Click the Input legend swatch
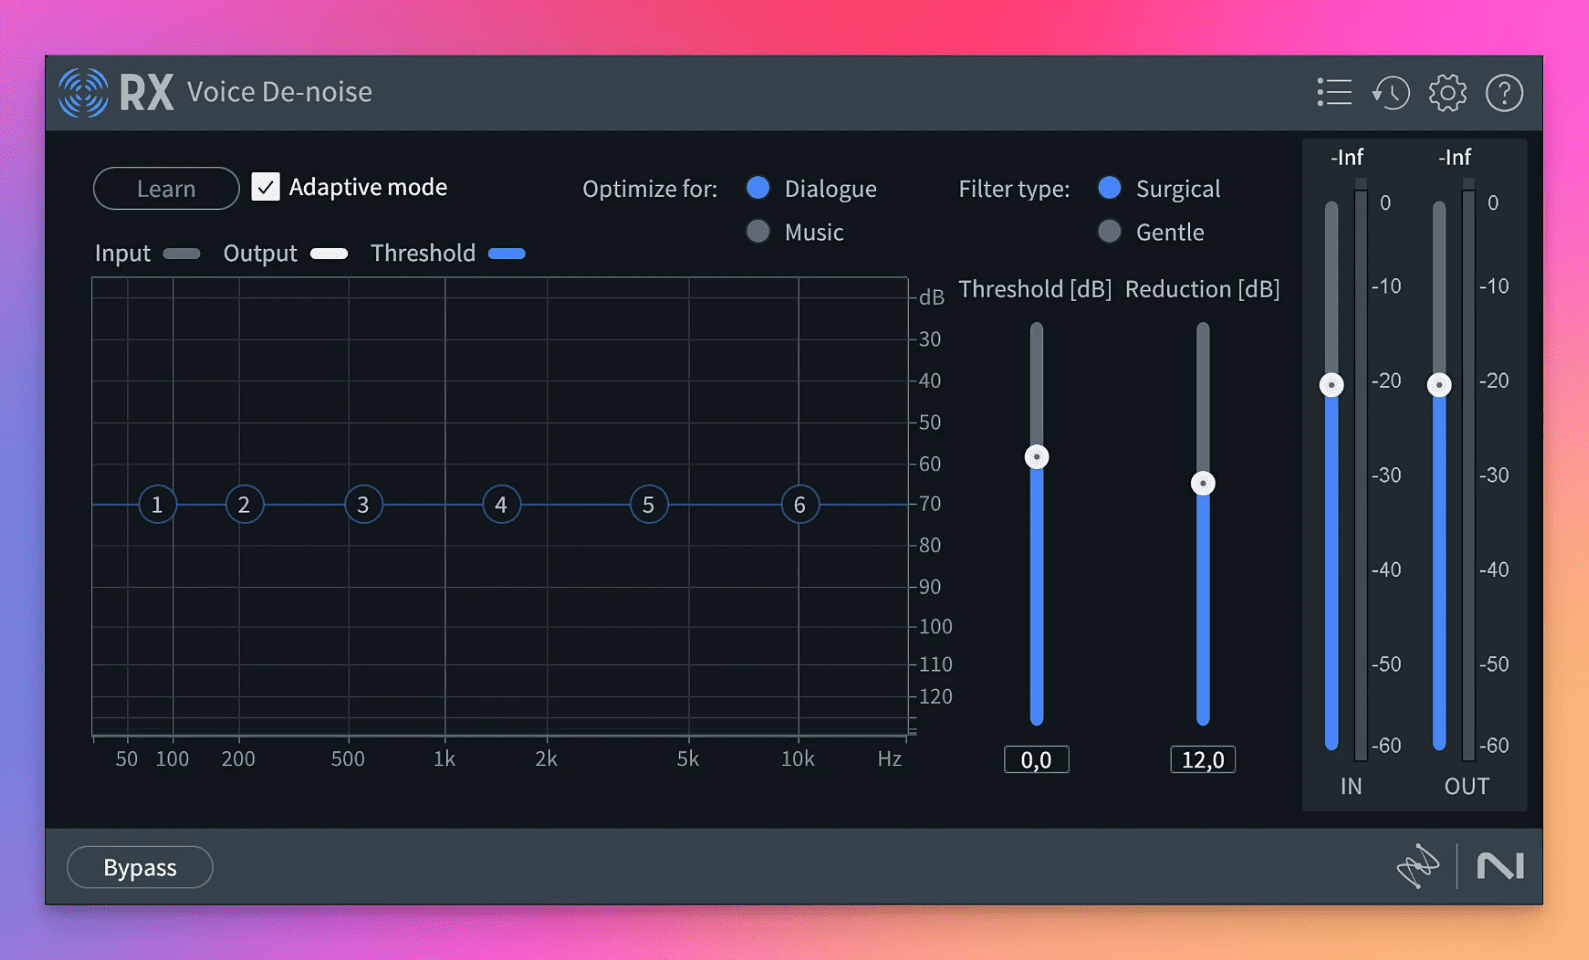 pyautogui.click(x=181, y=254)
